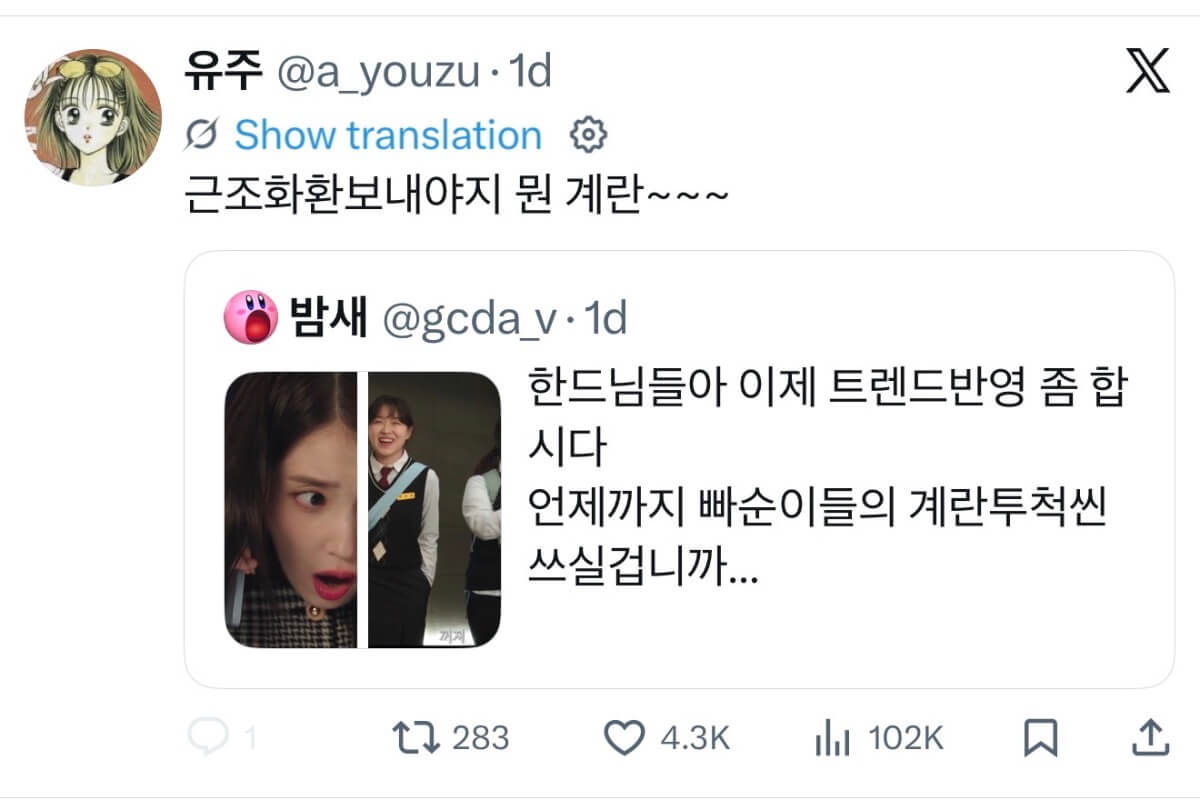
Task: Click Show translation link
Action: [x=388, y=134]
